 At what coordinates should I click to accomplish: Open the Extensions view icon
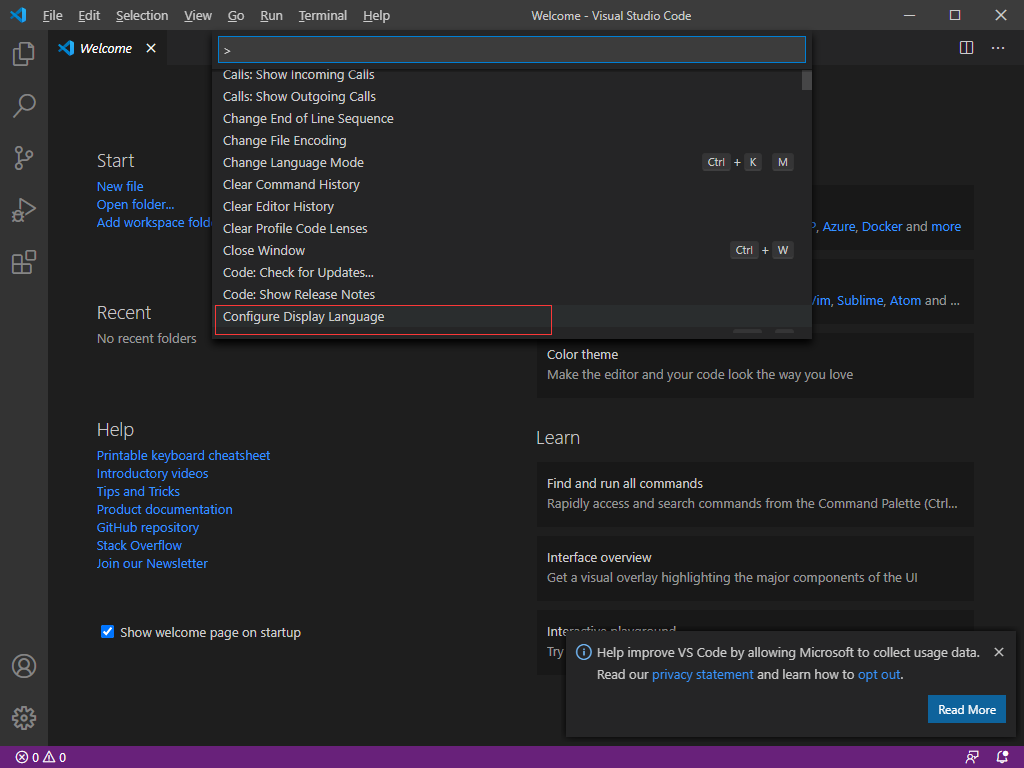[24, 263]
